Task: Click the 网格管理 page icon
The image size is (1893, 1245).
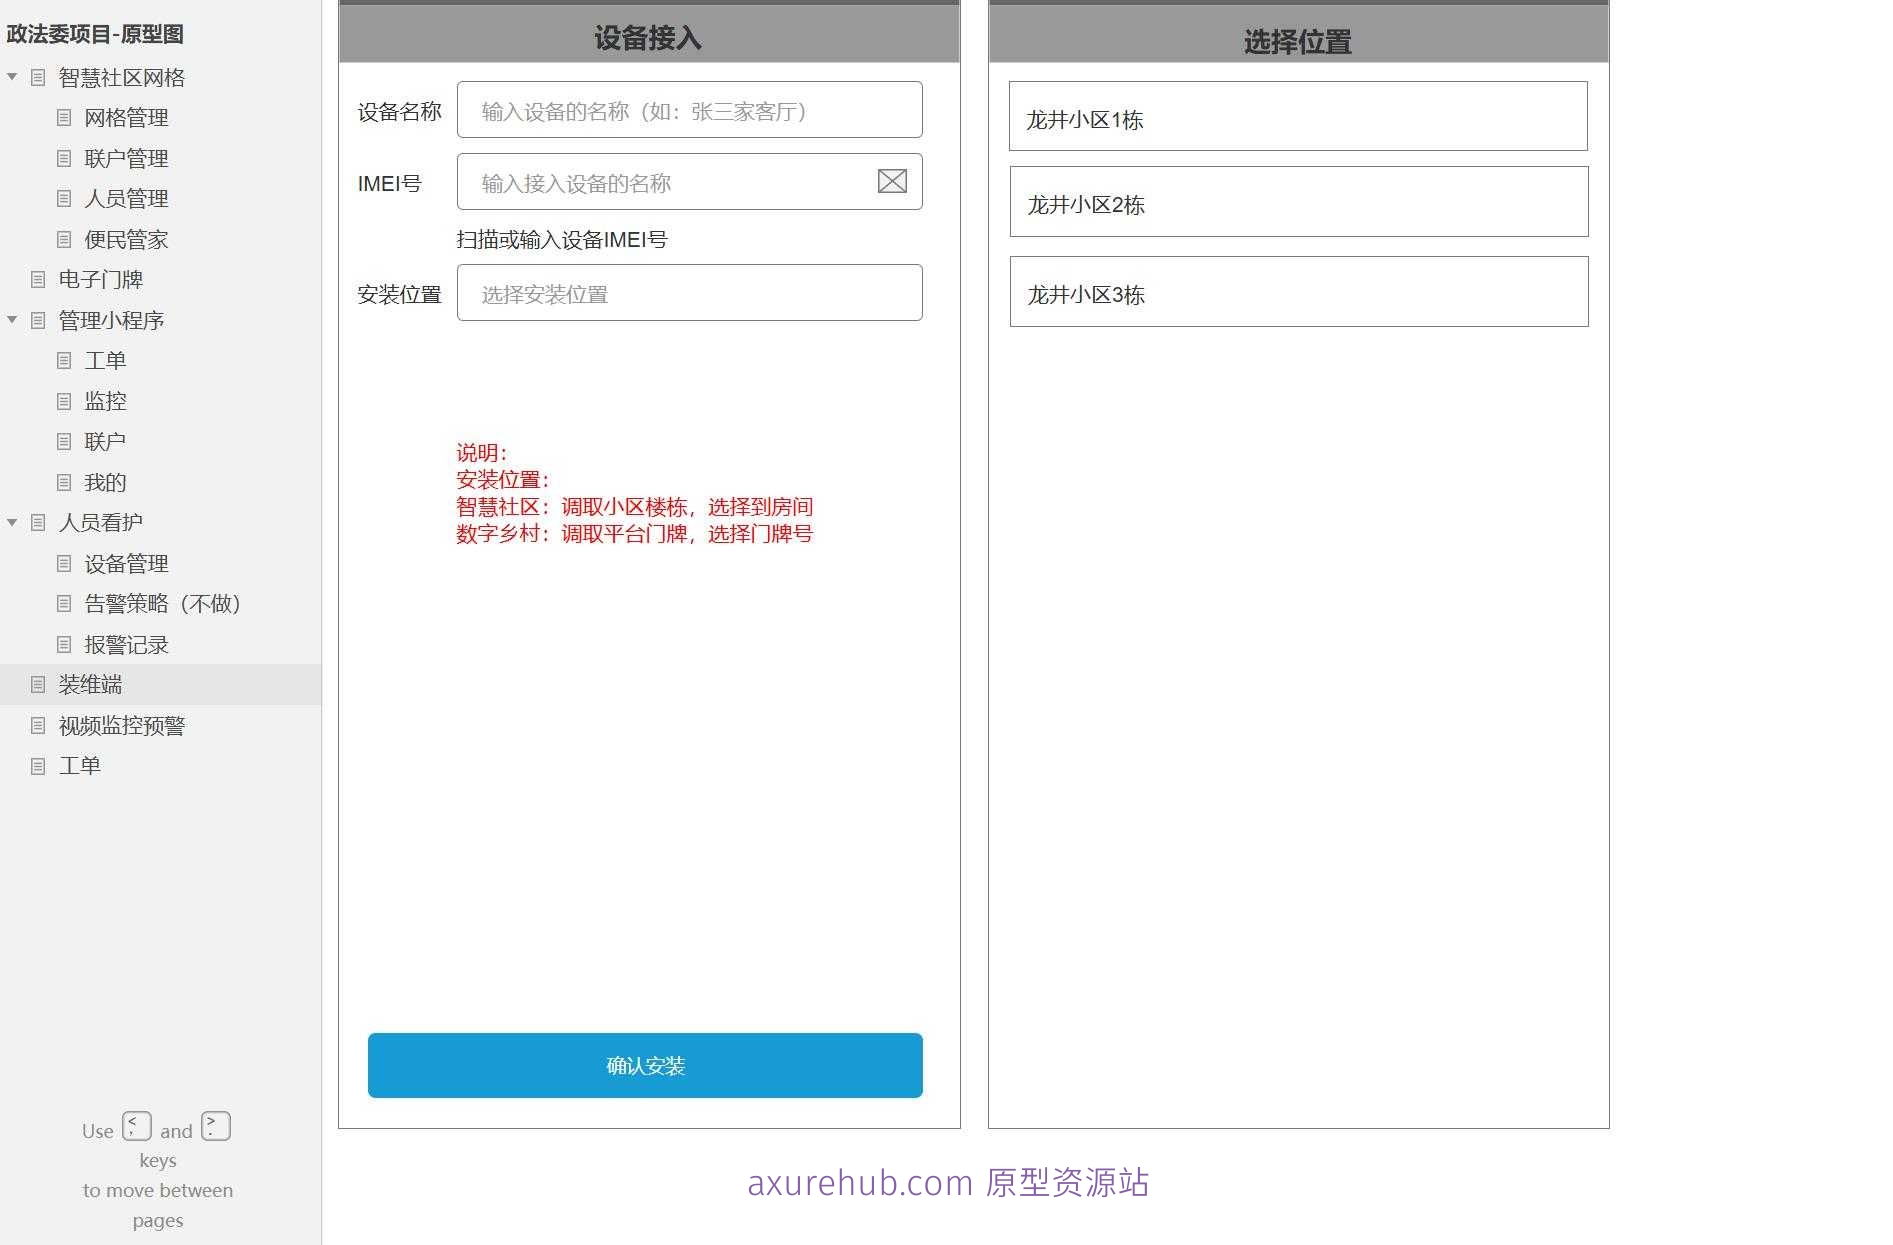Action: tap(64, 118)
